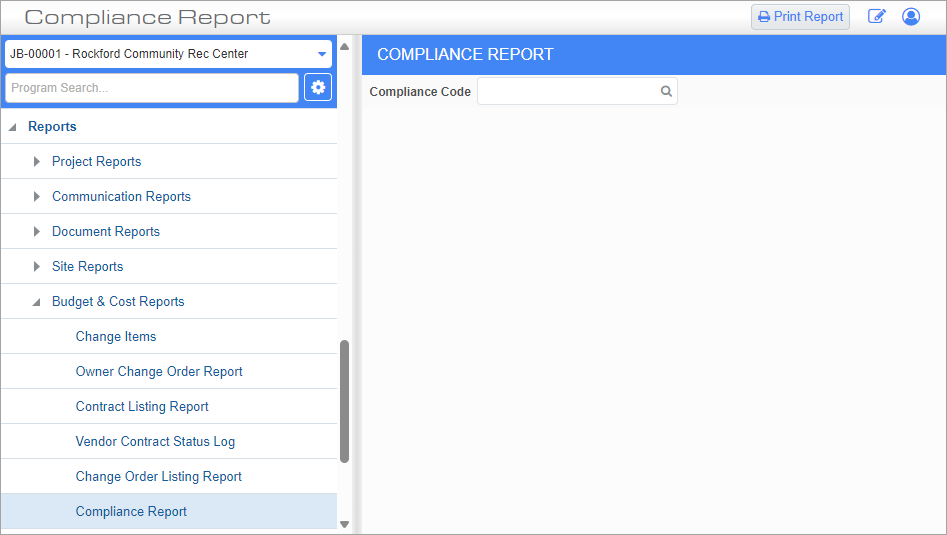Open the user profile icon
The image size is (947, 535).
coord(911,17)
